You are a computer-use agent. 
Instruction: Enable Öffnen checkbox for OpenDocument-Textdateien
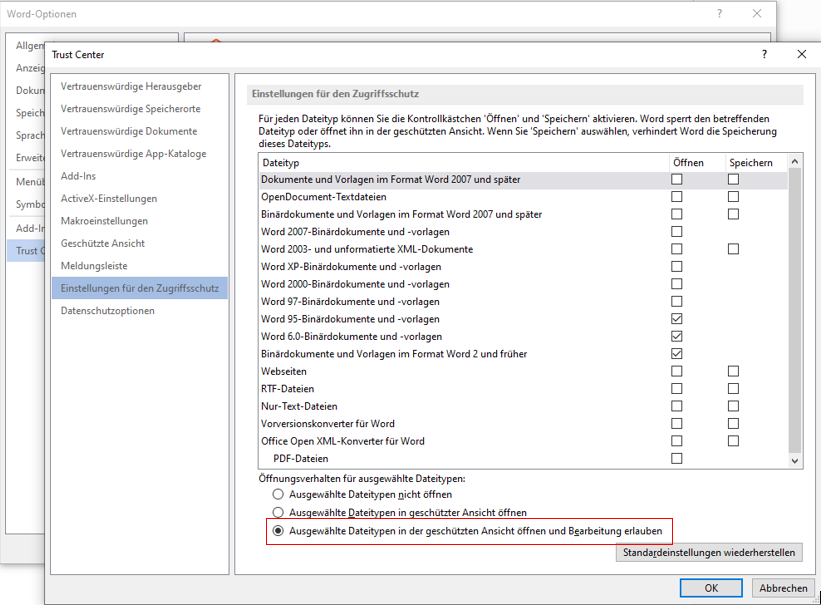[677, 197]
